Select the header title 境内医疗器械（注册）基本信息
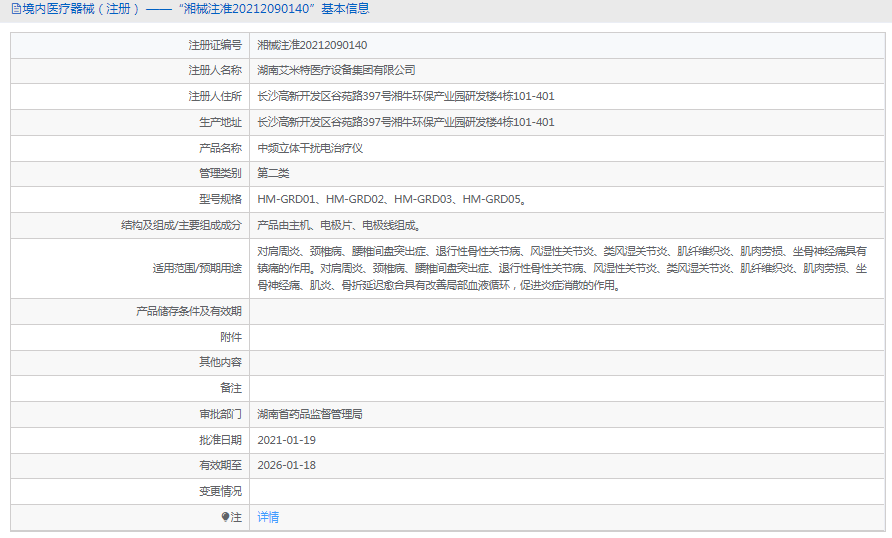 (x=191, y=9)
